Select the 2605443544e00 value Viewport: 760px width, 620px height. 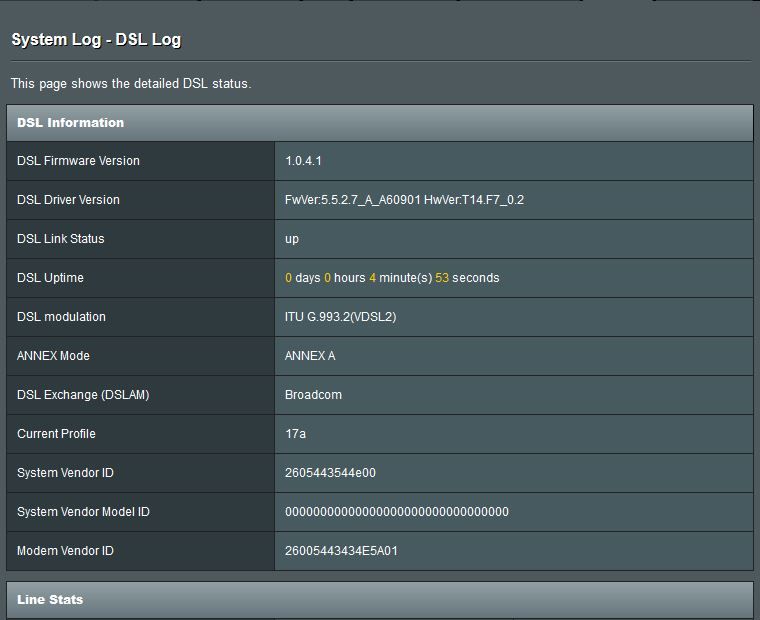tap(331, 473)
